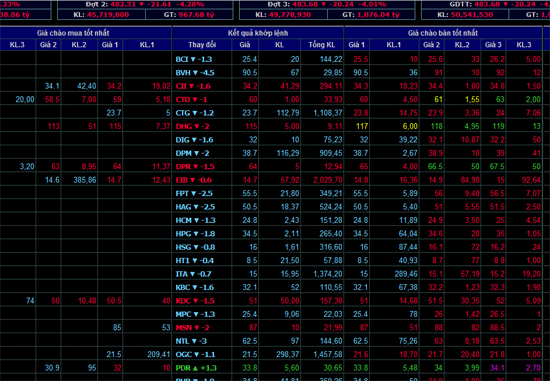550x381 pixels.
Task: Click the Giá chào bán tốt nhất header
Action: pyautogui.click(x=443, y=33)
